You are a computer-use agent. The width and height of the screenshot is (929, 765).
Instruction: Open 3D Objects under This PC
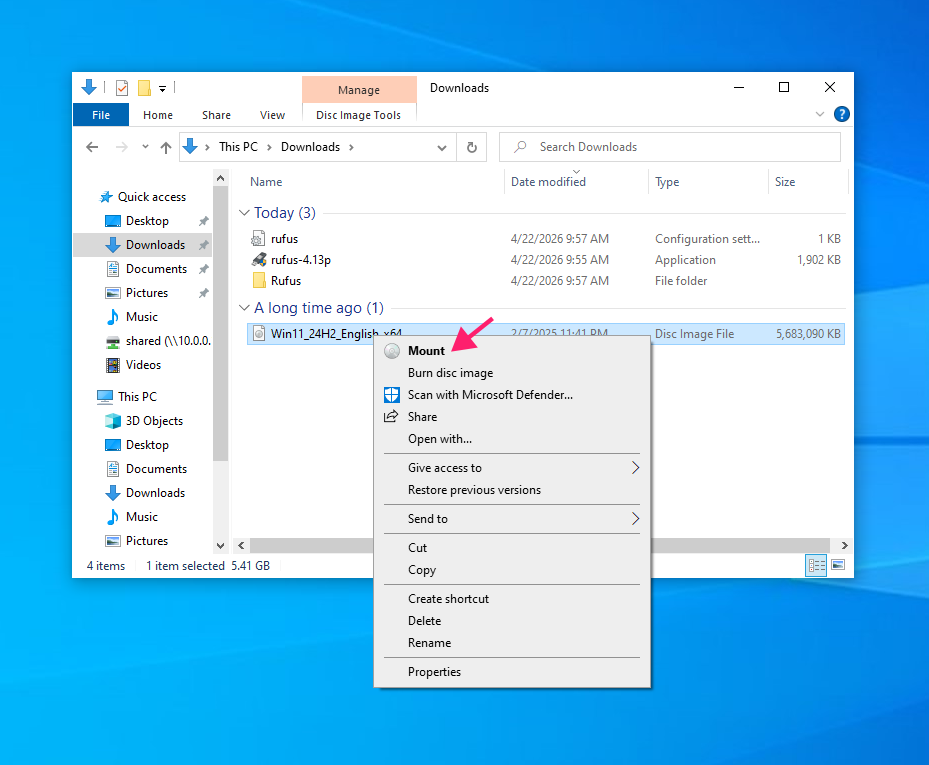tap(154, 421)
